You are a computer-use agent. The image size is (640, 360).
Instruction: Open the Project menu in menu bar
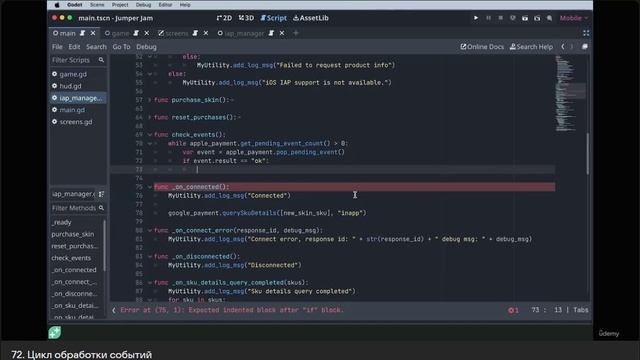click(120, 5)
